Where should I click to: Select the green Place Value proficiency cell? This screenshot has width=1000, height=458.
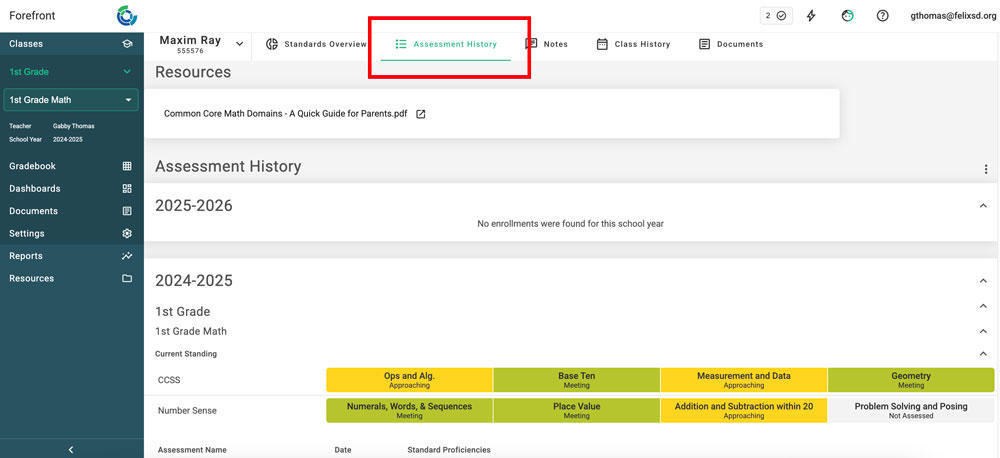coord(576,411)
